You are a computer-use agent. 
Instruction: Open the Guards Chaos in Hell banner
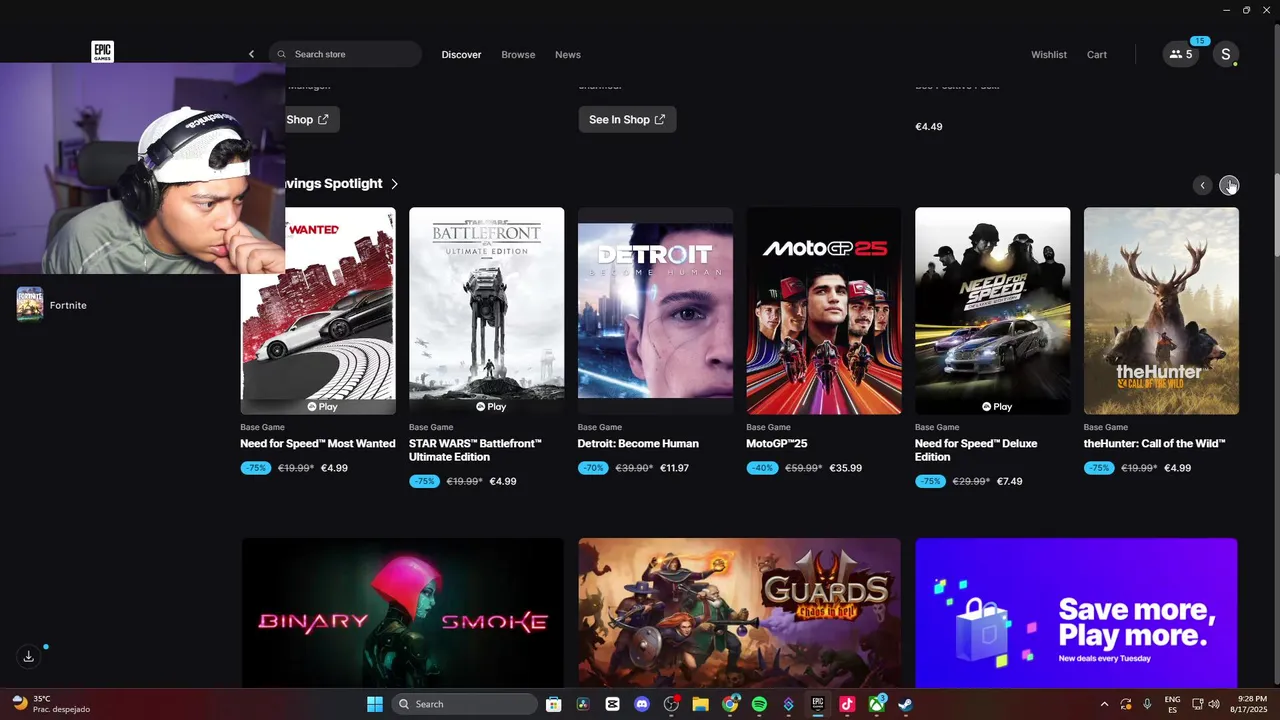pyautogui.click(x=739, y=613)
